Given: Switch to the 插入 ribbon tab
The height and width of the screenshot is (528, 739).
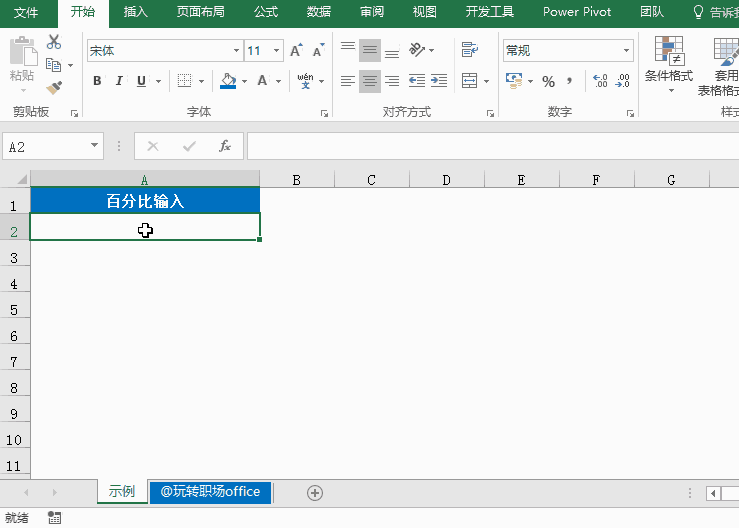Looking at the screenshot, I should pos(135,12).
